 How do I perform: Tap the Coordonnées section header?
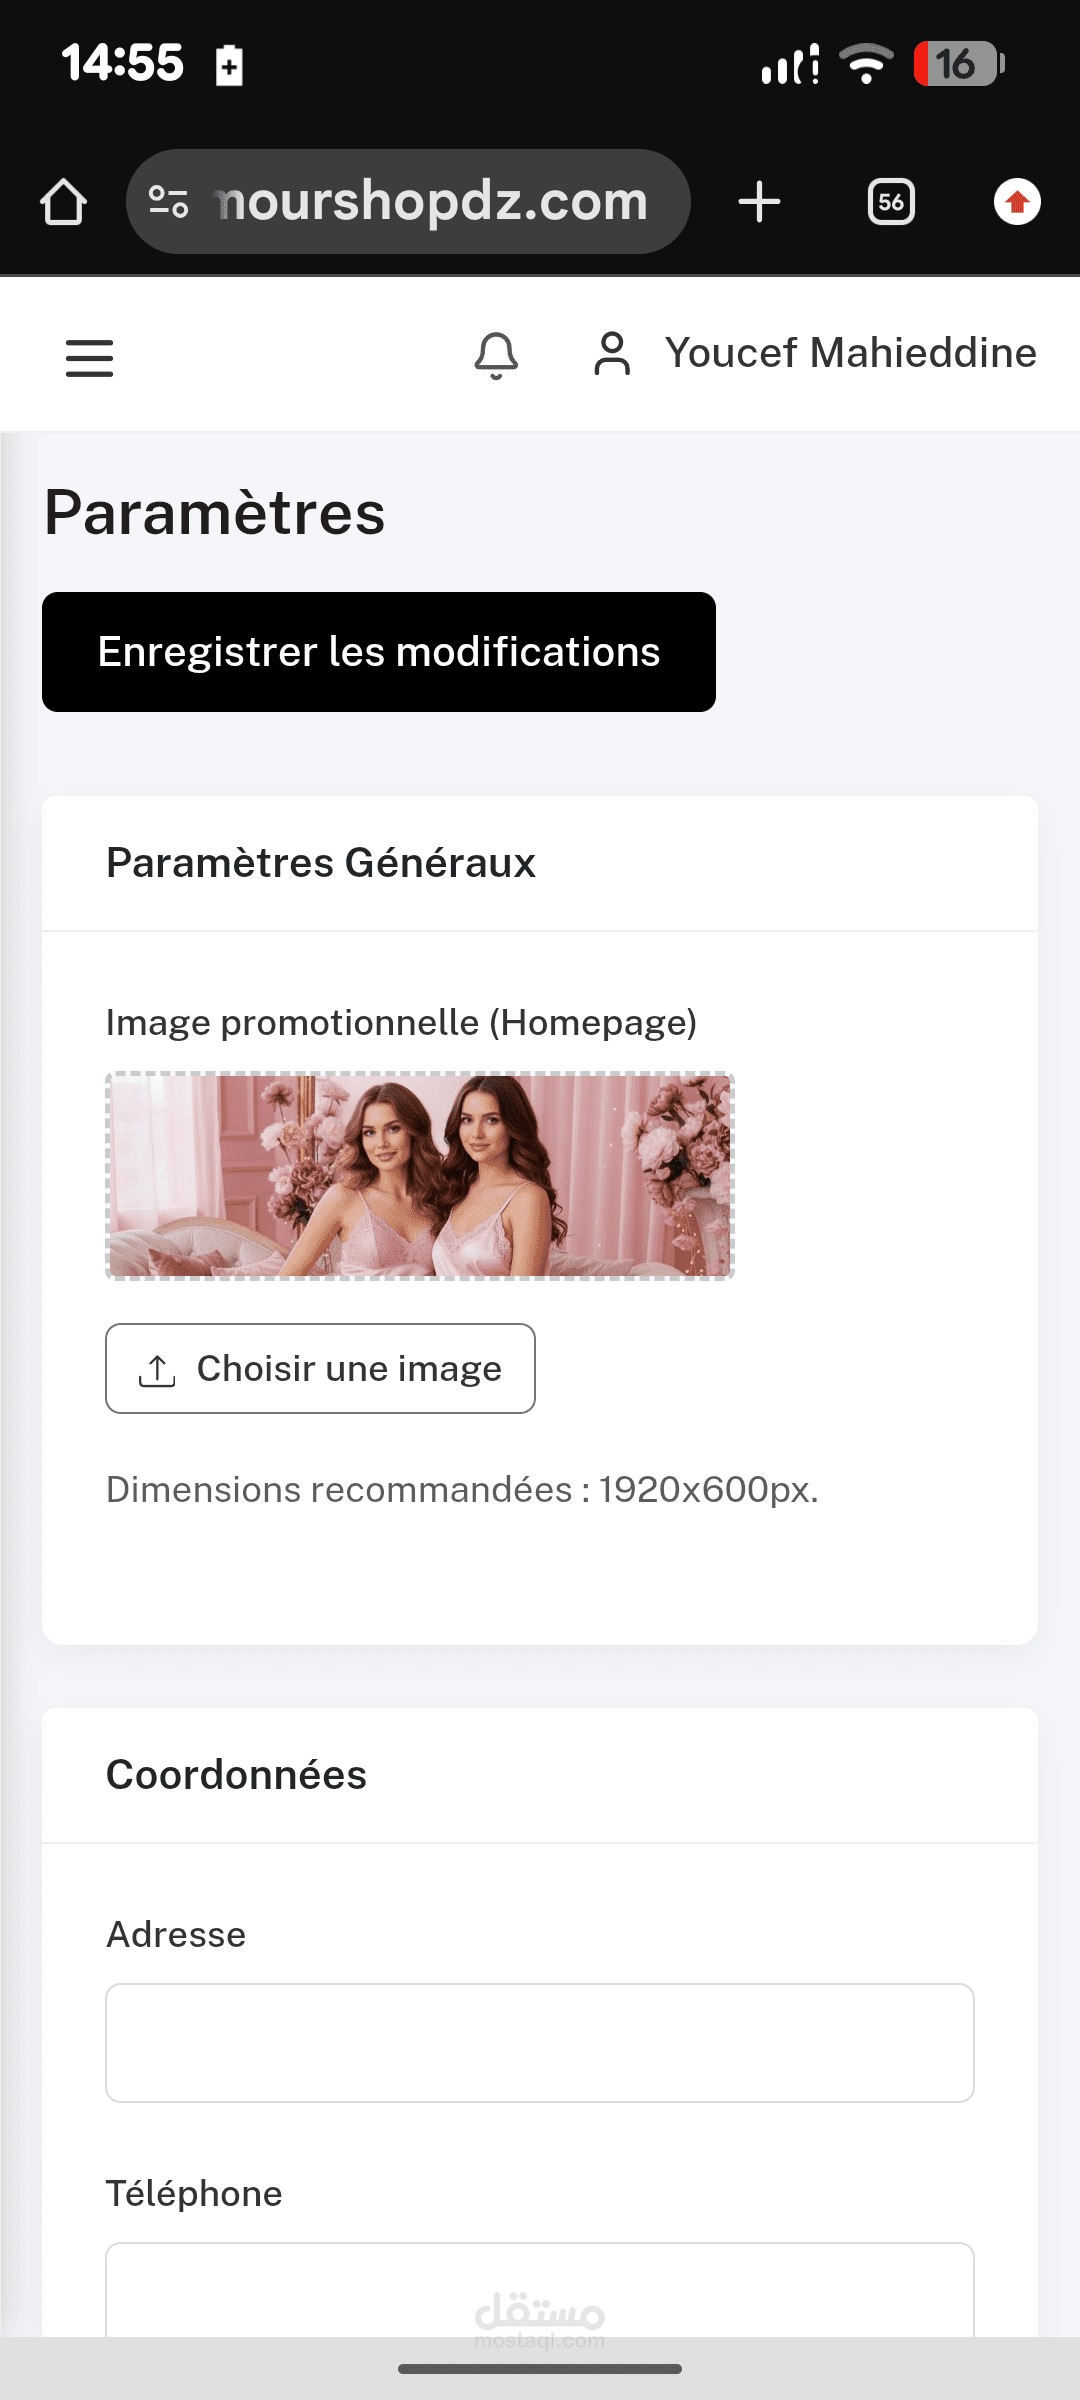237,1775
